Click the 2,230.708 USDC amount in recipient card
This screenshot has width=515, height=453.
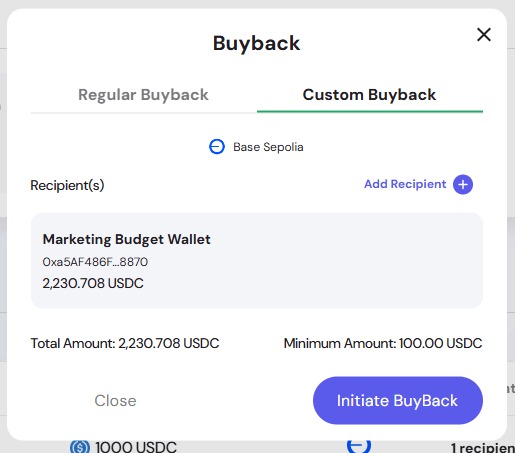coord(93,283)
